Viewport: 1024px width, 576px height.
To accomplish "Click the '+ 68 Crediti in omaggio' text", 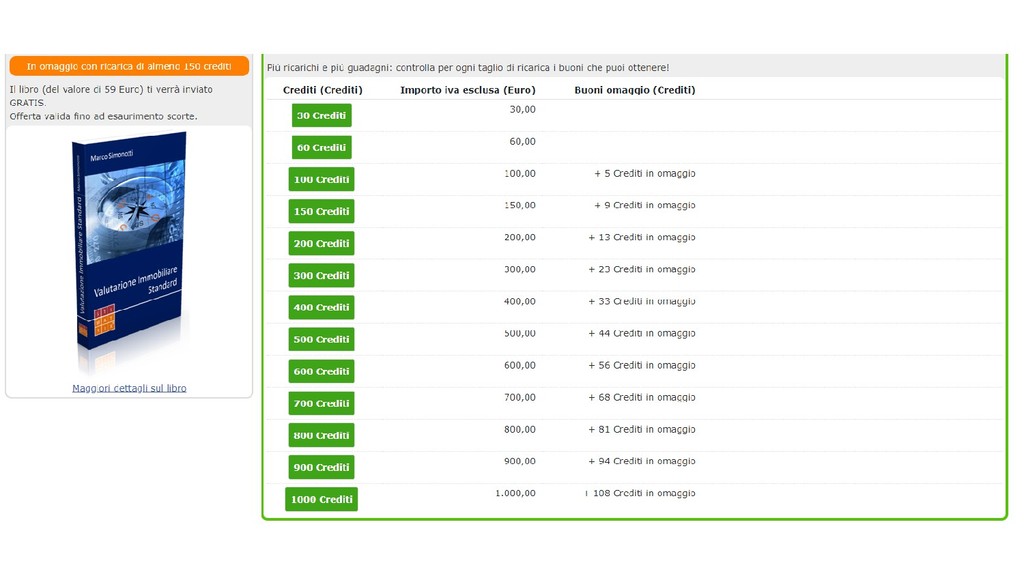I will coord(642,397).
